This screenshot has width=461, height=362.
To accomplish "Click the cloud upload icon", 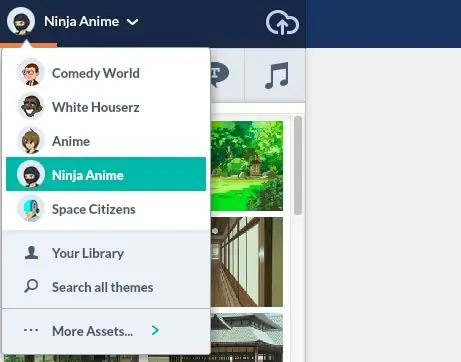I will pyautogui.click(x=282, y=23).
